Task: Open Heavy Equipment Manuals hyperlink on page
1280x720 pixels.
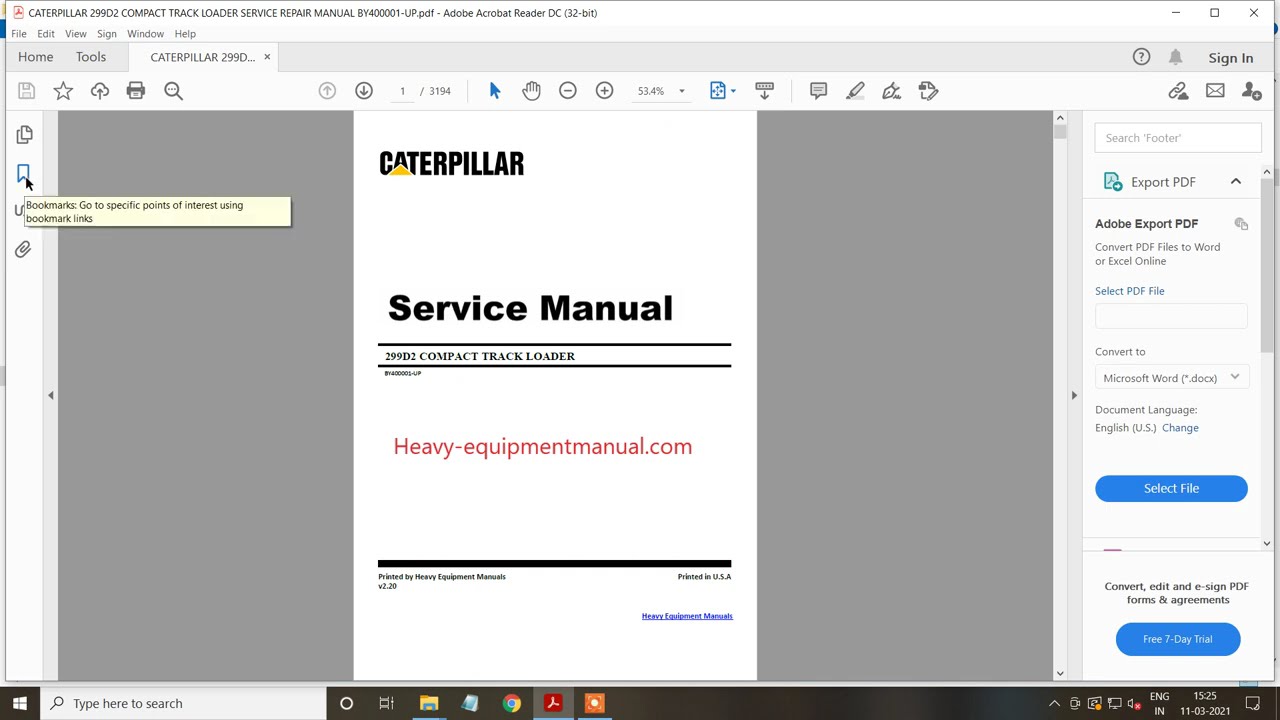Action: (x=687, y=616)
